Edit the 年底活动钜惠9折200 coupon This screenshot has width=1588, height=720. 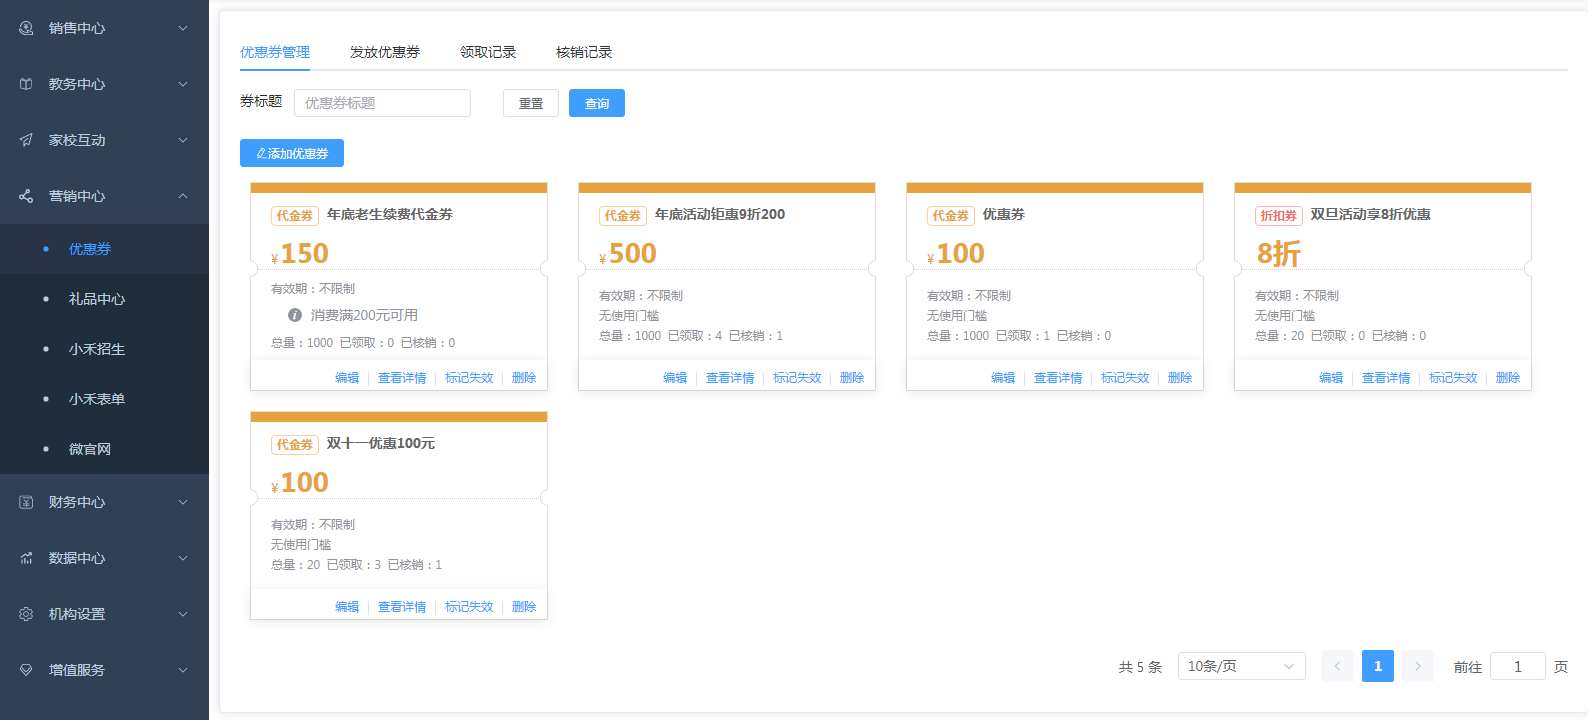pos(675,378)
